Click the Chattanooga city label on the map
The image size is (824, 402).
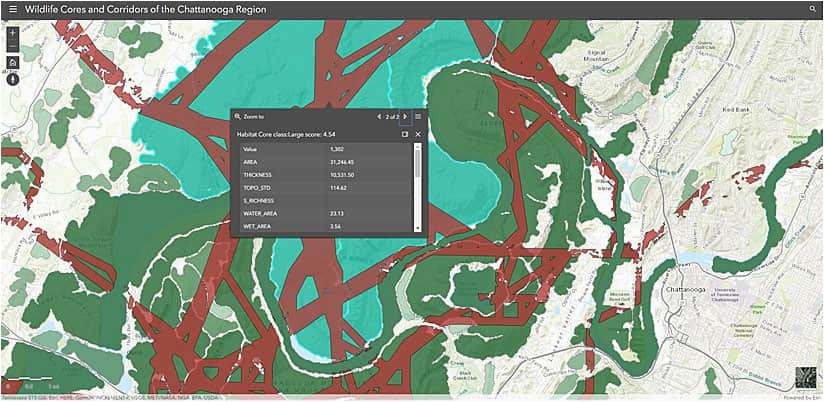point(682,290)
